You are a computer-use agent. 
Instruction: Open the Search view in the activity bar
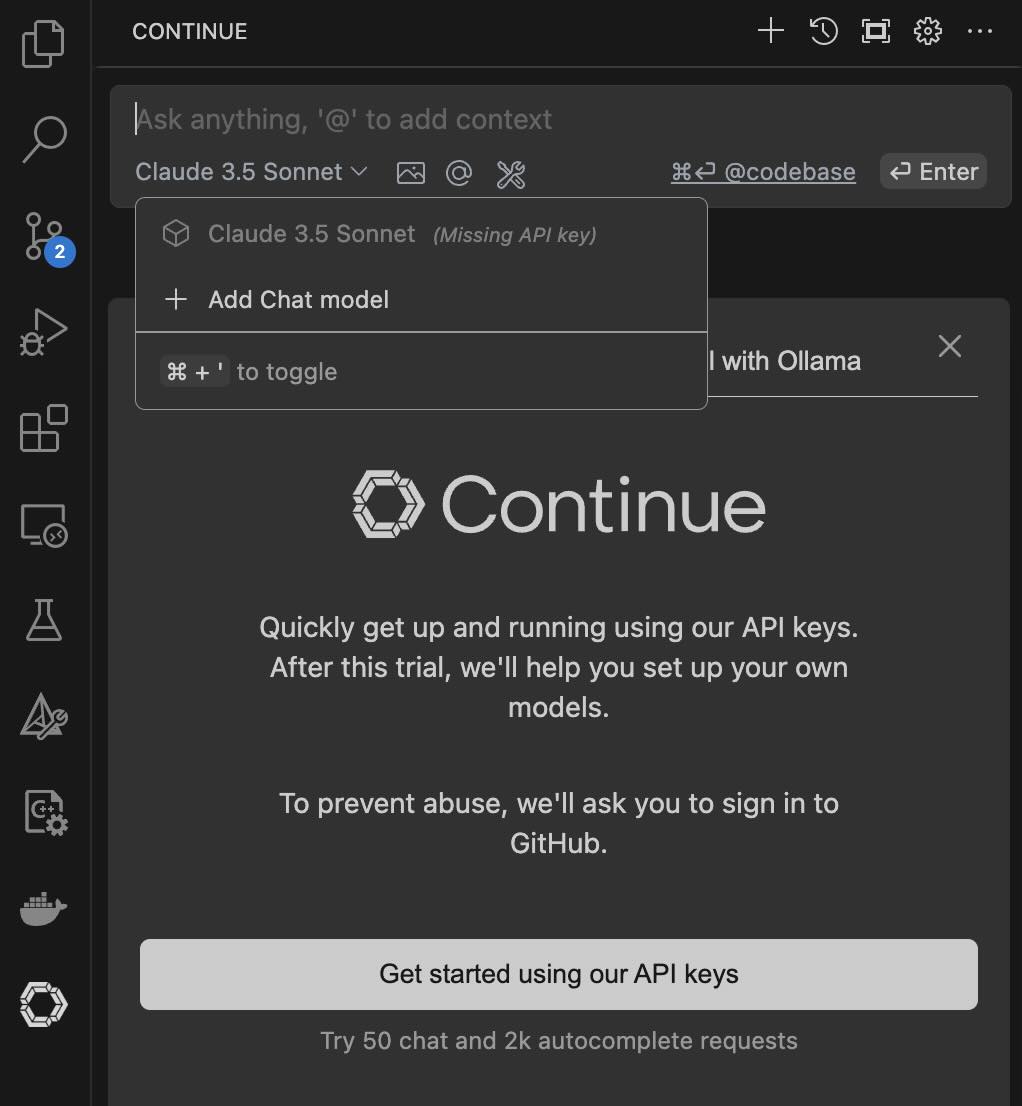pos(44,140)
